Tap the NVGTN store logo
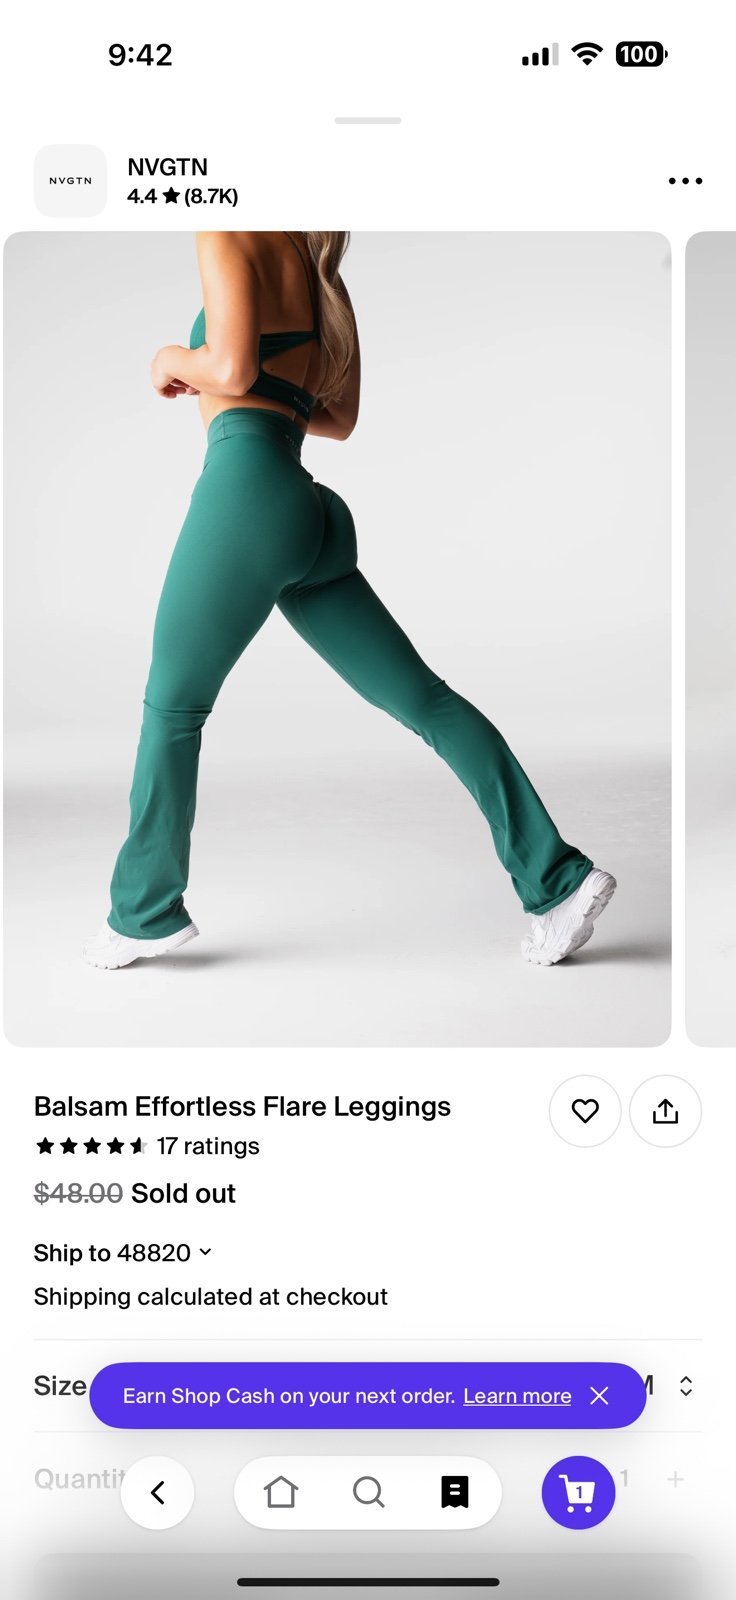736x1600 pixels. [70, 181]
